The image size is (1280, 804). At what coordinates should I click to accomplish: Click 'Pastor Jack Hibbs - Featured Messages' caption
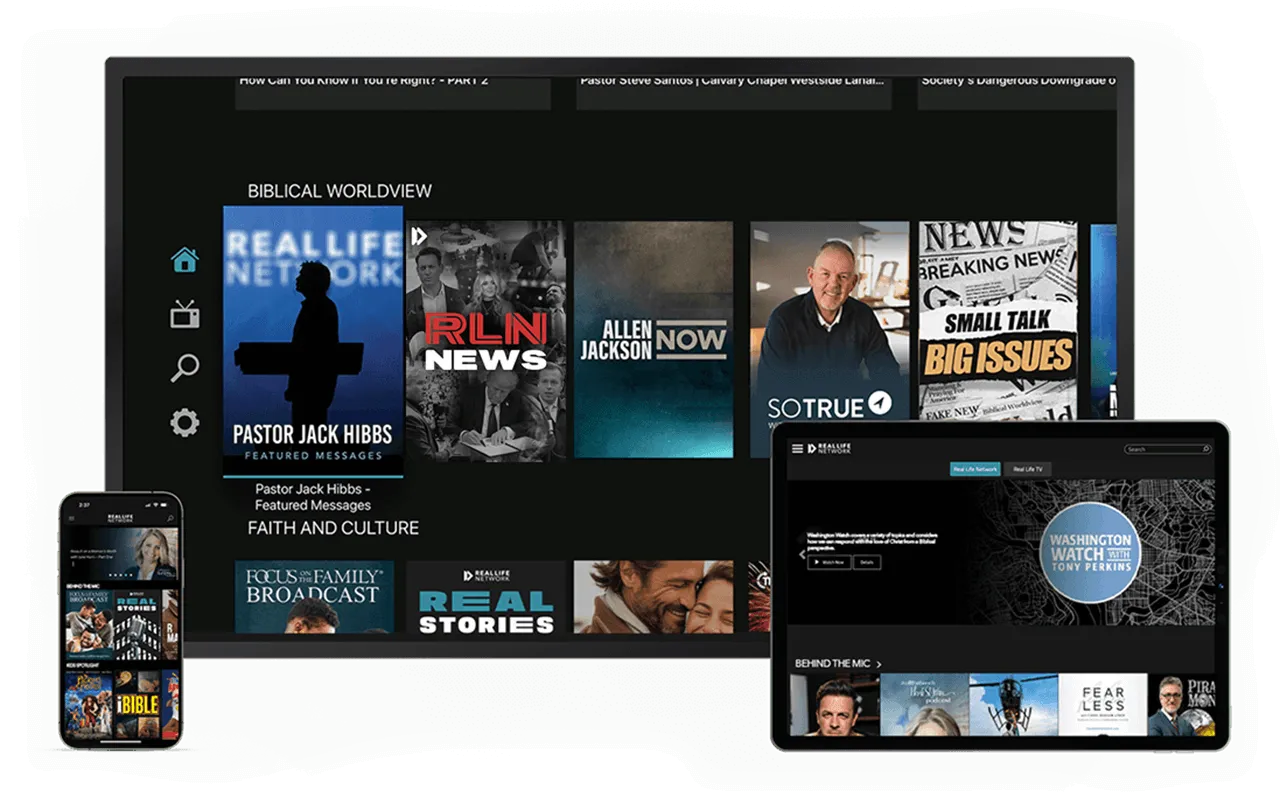pos(313,497)
